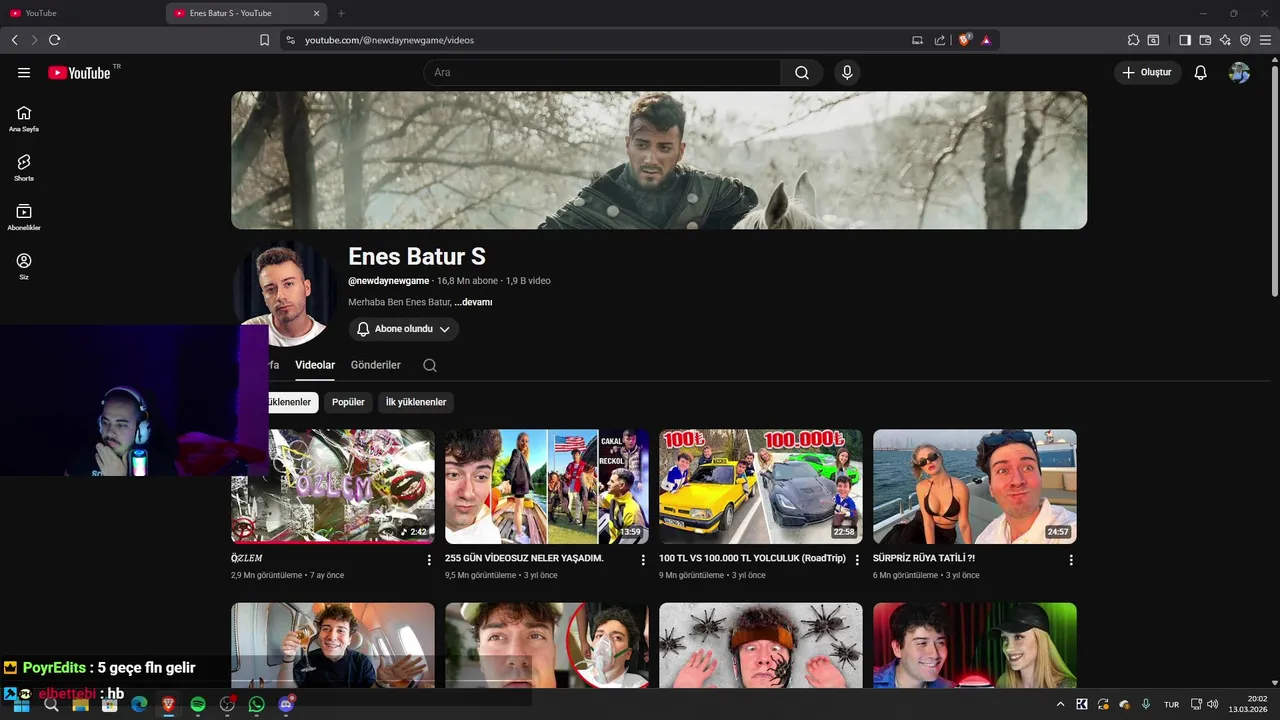Open the Siz section in sidebar

(24, 266)
